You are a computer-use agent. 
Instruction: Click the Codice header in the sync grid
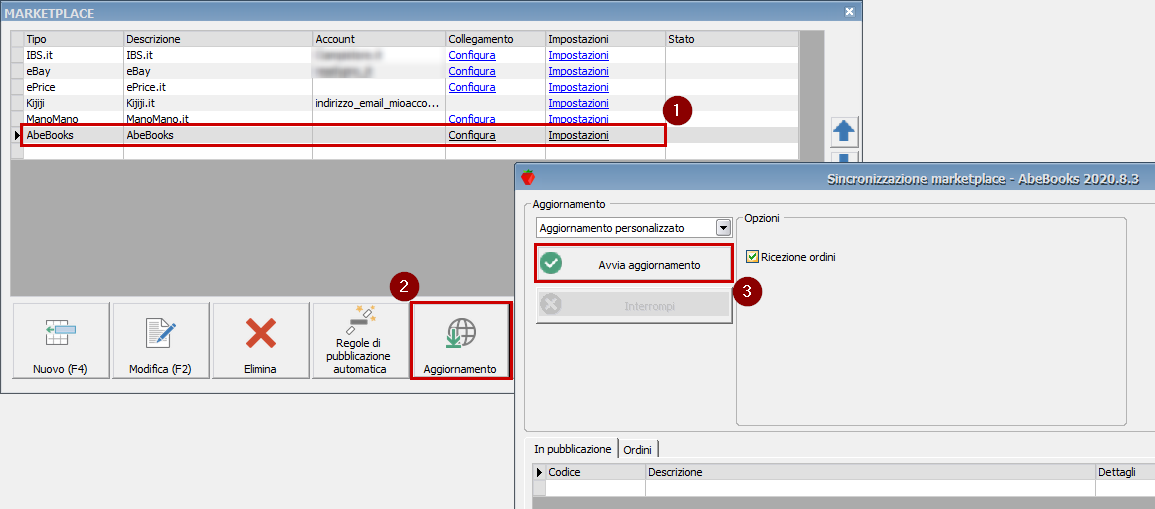pos(595,471)
